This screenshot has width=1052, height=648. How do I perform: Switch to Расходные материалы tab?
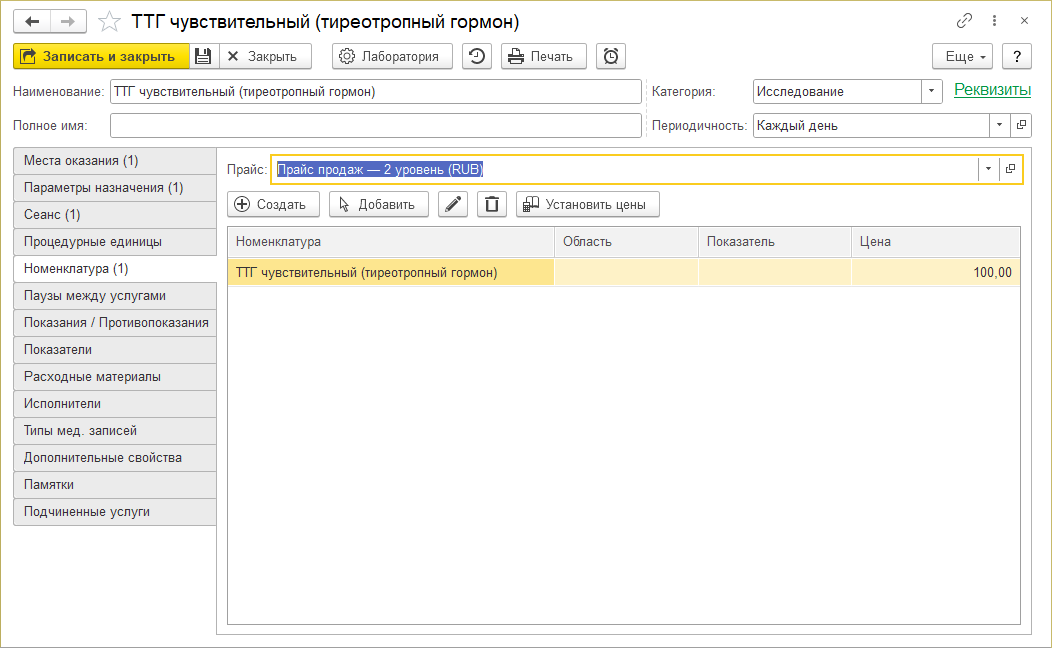tap(115, 376)
